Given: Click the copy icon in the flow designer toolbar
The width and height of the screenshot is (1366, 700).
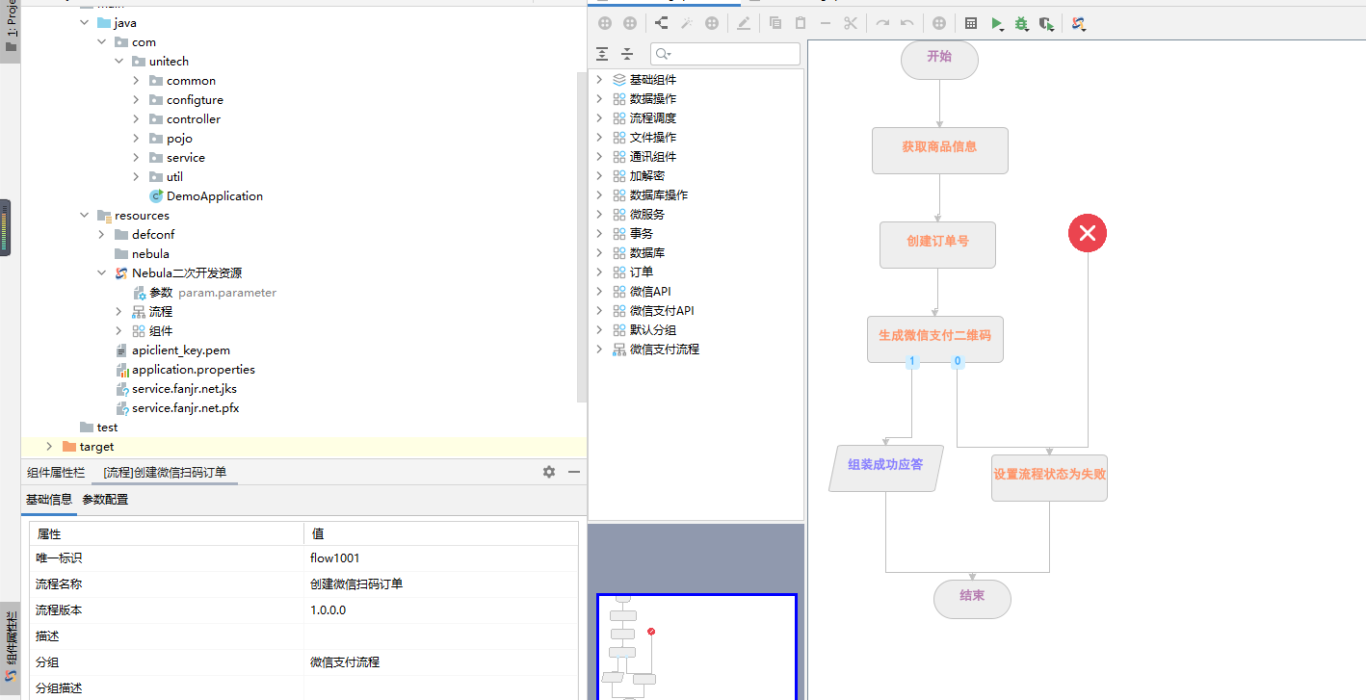Looking at the screenshot, I should click(x=775, y=23).
